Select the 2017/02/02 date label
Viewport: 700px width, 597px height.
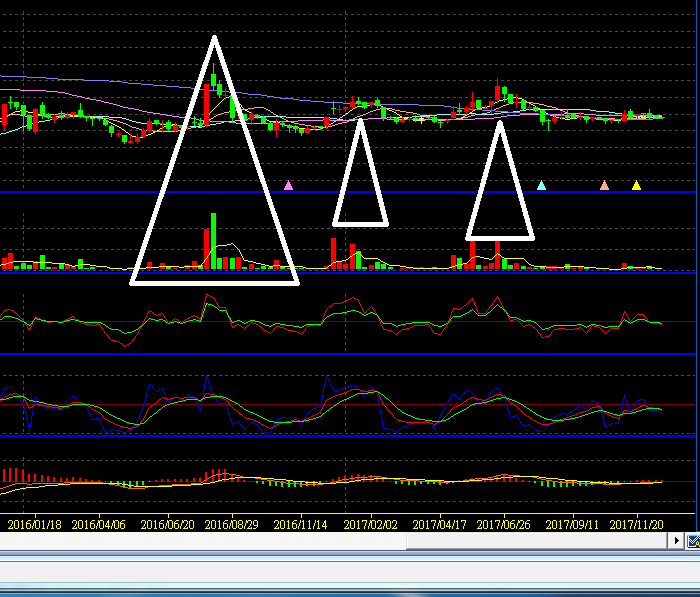(x=370, y=525)
